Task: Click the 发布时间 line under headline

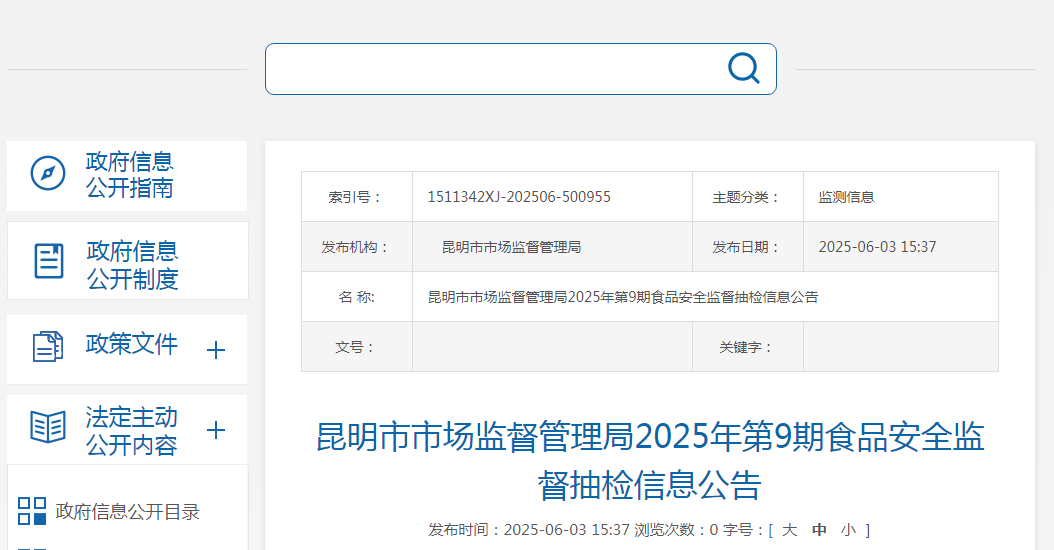Action: click(x=529, y=530)
